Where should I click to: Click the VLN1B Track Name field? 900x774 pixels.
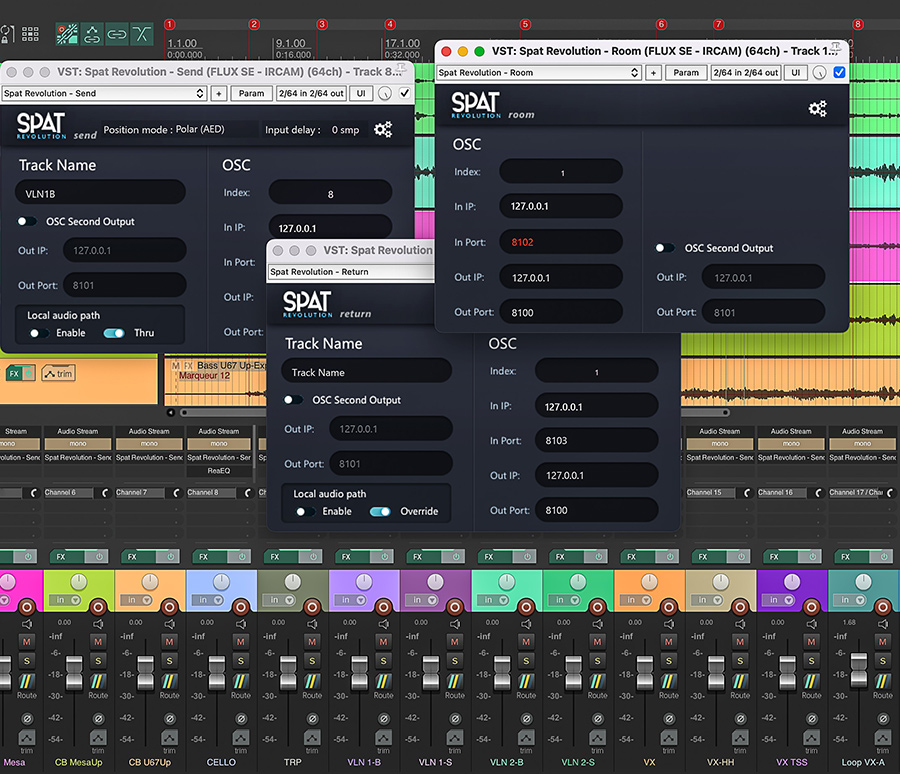coord(100,194)
